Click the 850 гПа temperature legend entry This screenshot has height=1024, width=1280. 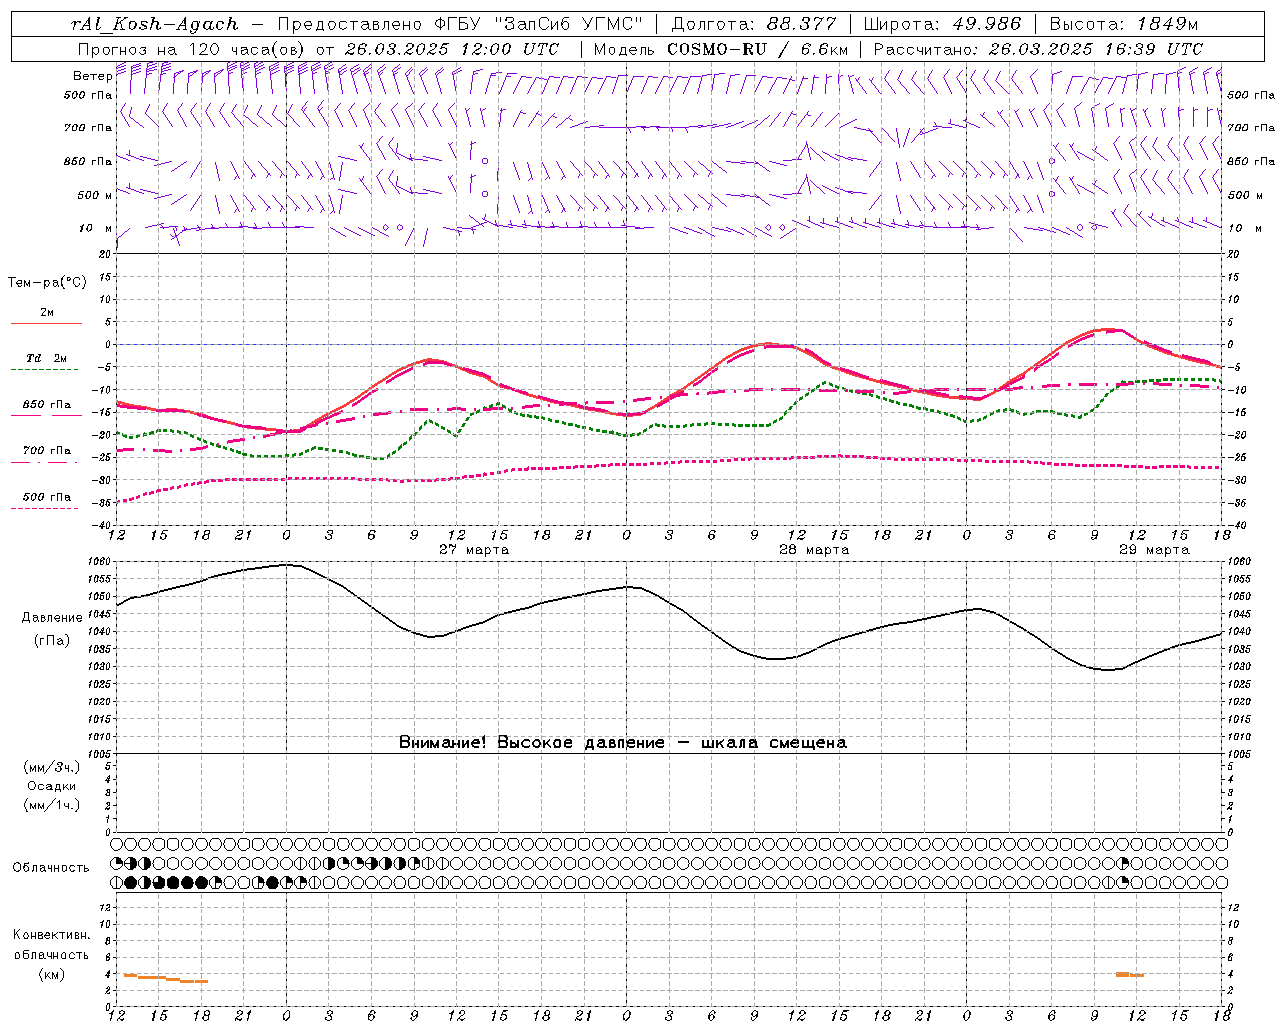coord(47,405)
